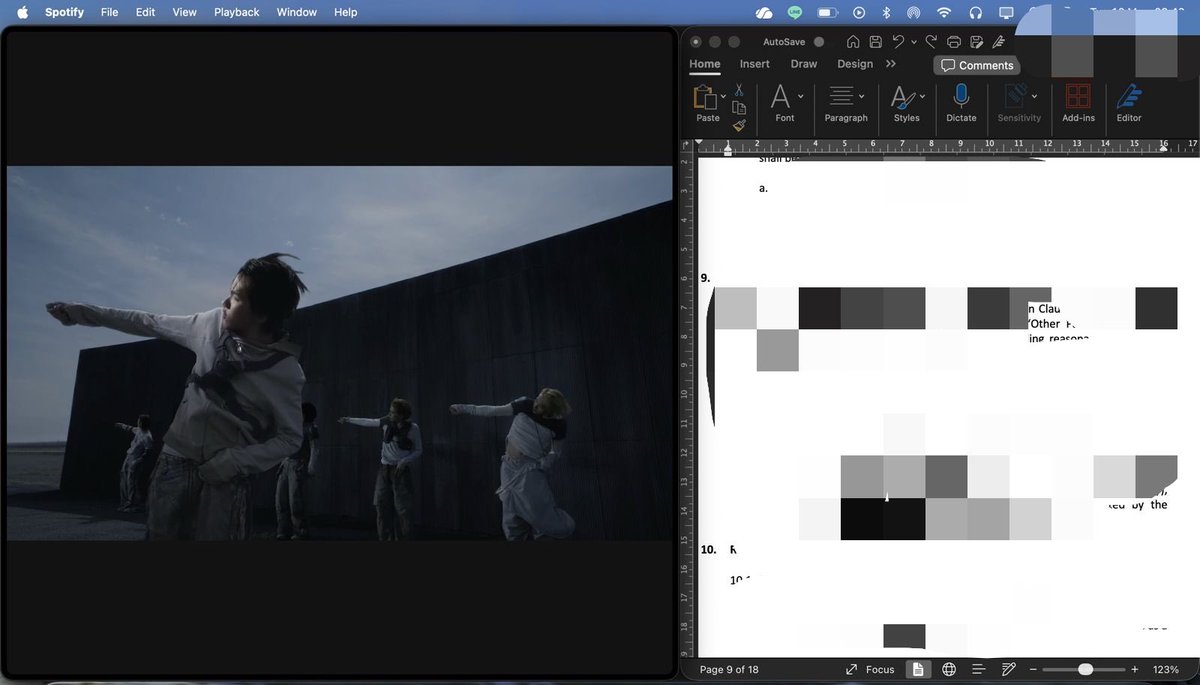
Task: Expand the Paste options dropdown arrow
Action: point(721,98)
